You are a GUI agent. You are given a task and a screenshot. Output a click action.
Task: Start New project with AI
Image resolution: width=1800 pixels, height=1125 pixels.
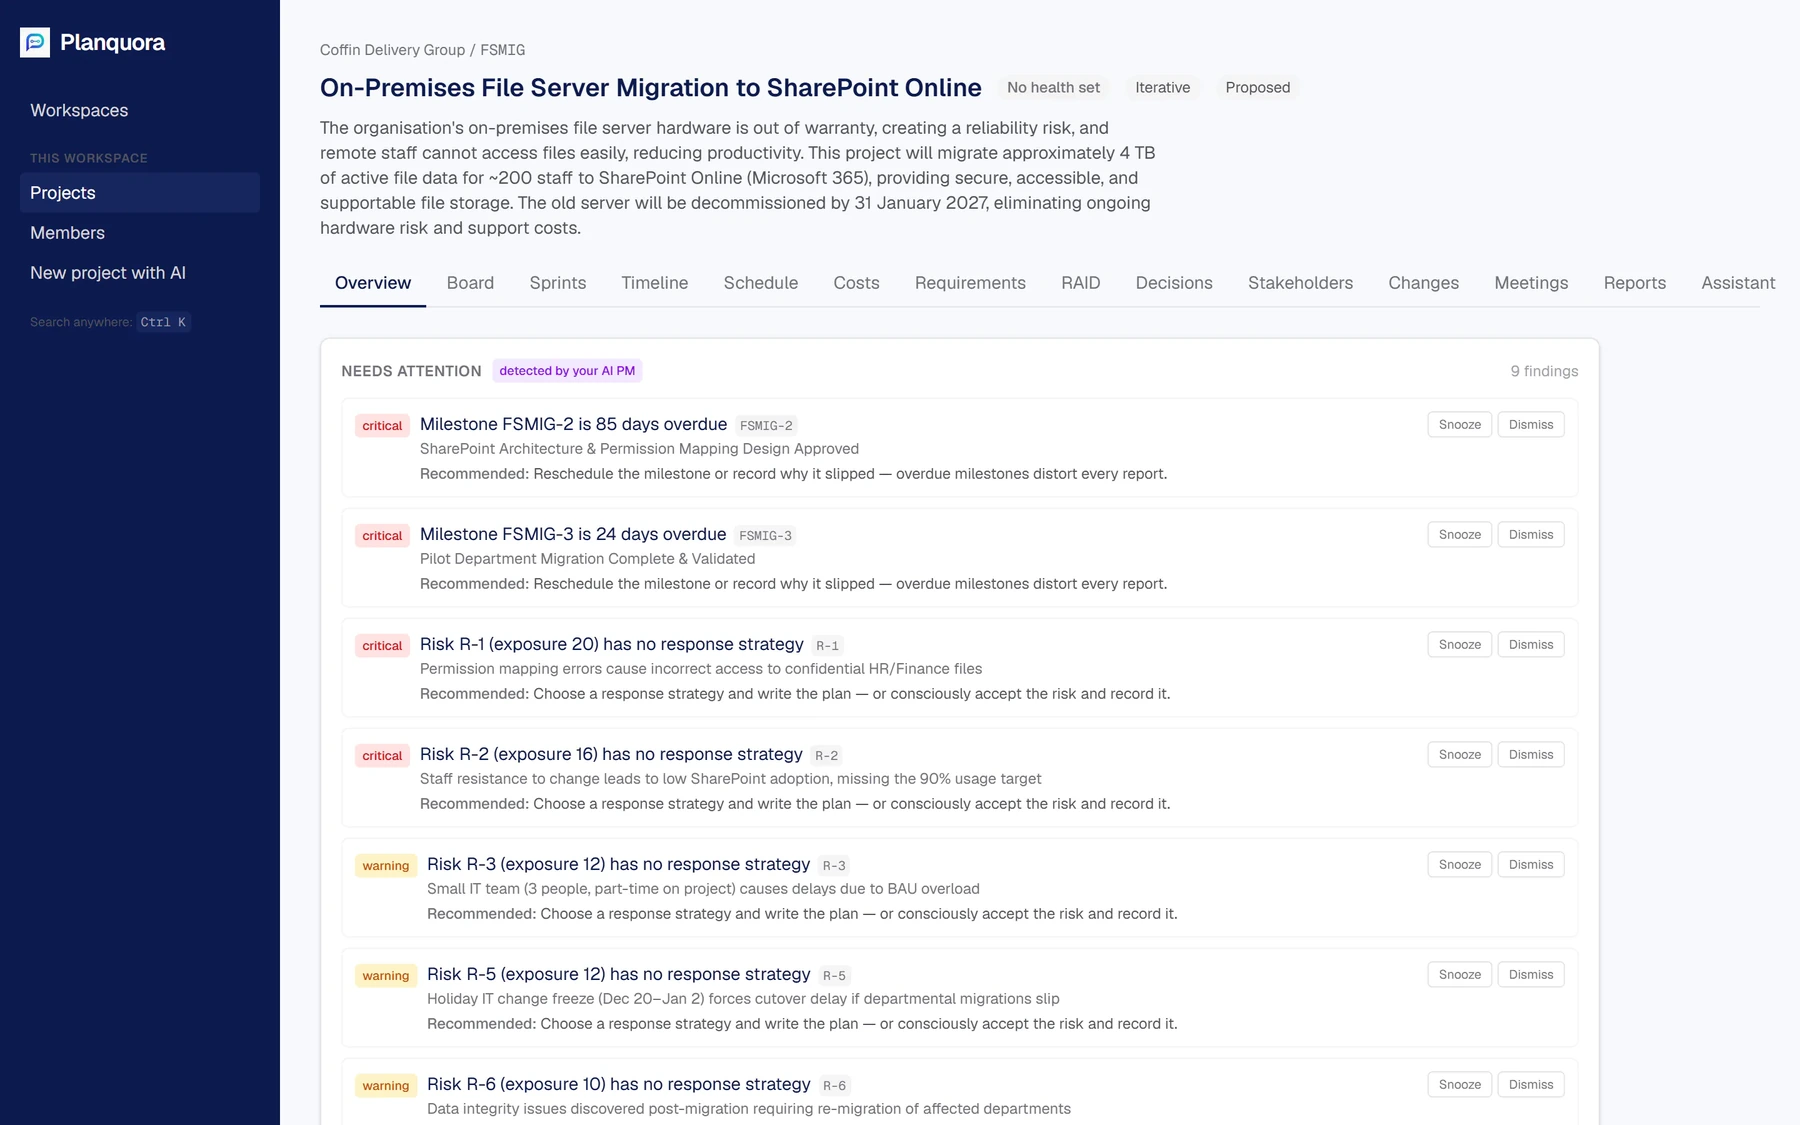click(x=140, y=272)
